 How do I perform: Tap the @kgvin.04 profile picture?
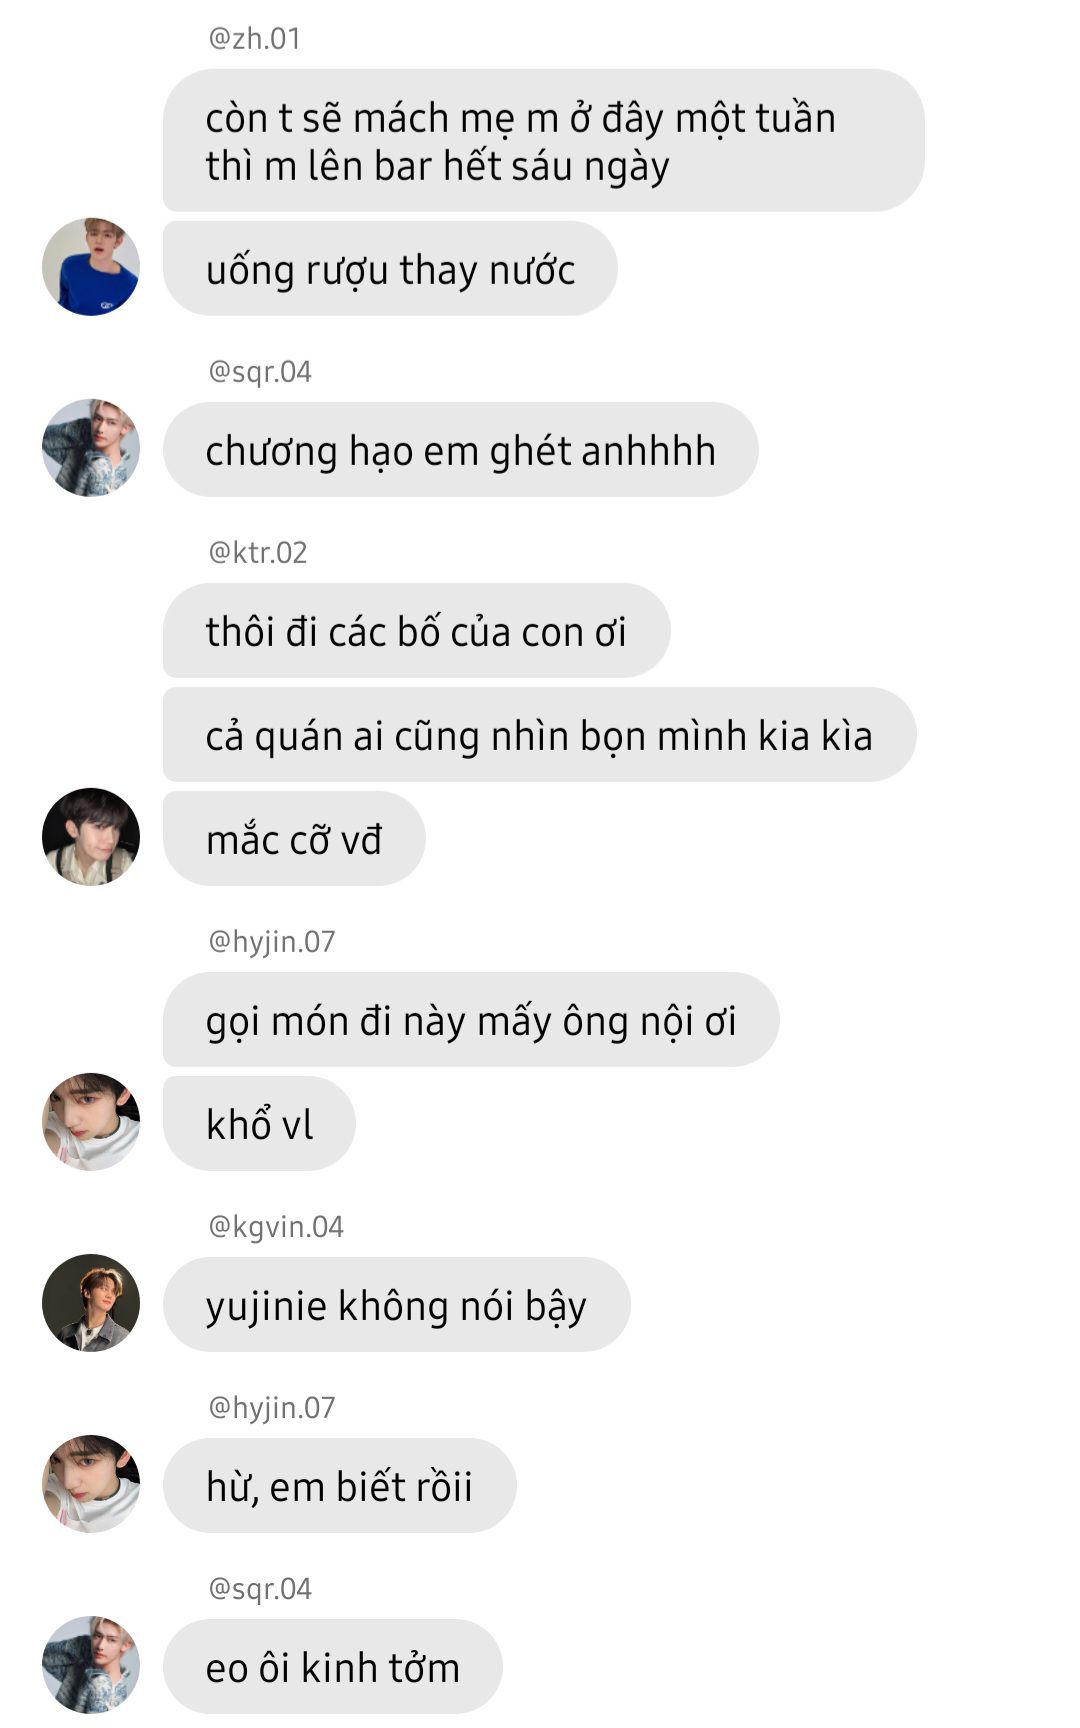91,1303
